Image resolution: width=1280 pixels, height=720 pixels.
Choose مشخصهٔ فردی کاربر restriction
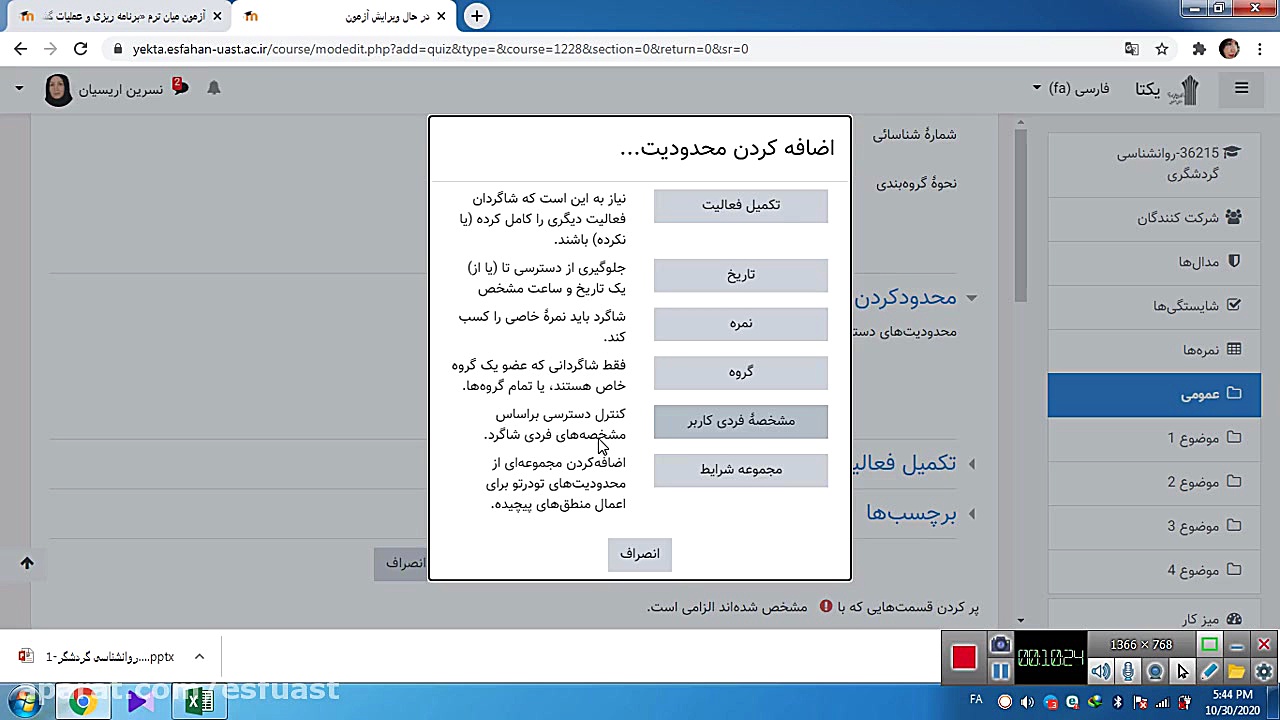741,421
